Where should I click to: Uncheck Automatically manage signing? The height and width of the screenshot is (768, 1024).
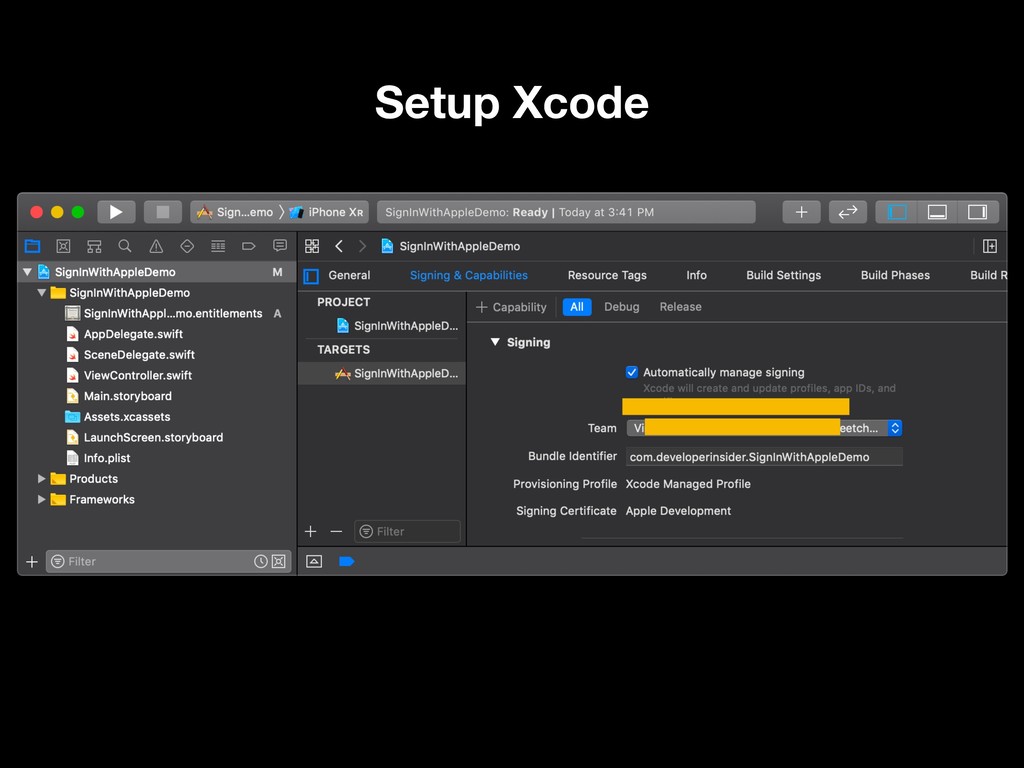[x=632, y=372]
